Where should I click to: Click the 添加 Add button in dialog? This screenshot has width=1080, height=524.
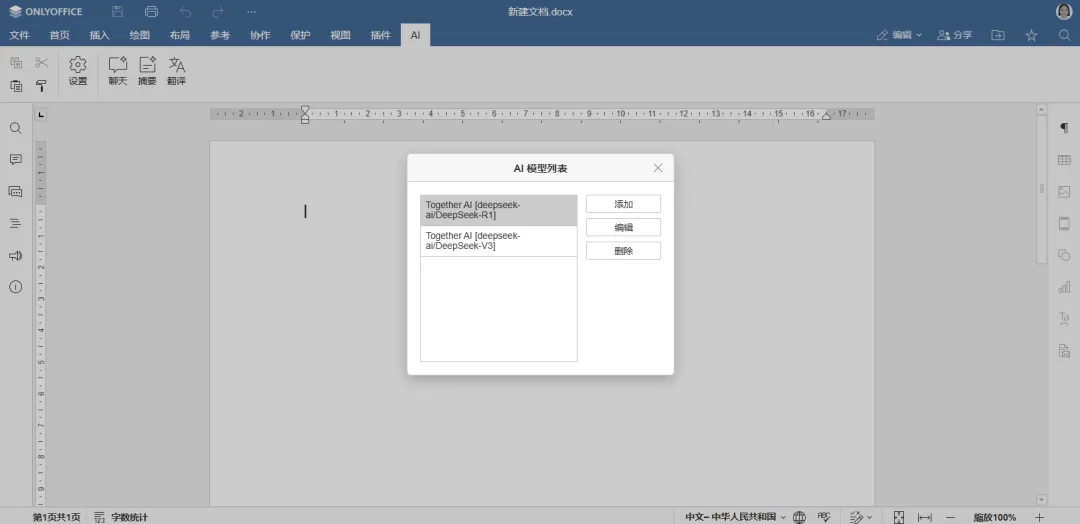(x=623, y=204)
